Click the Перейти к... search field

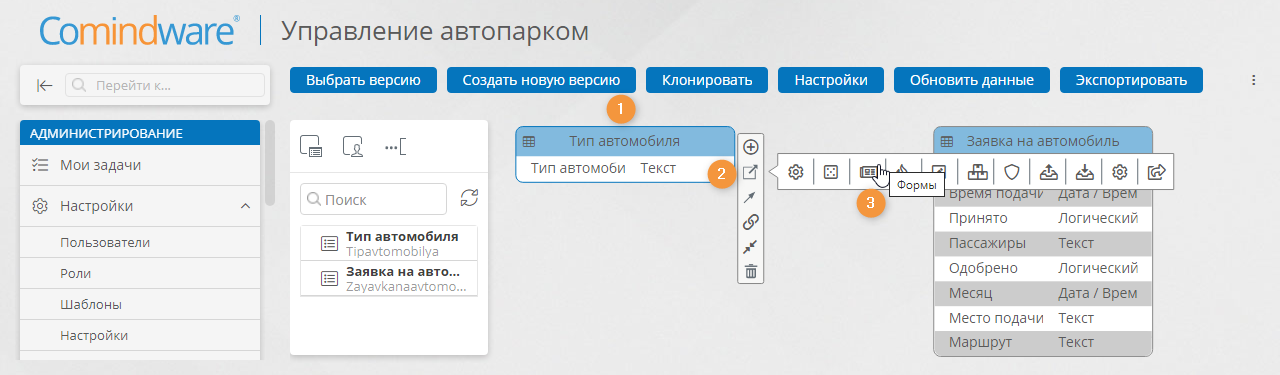(x=164, y=86)
